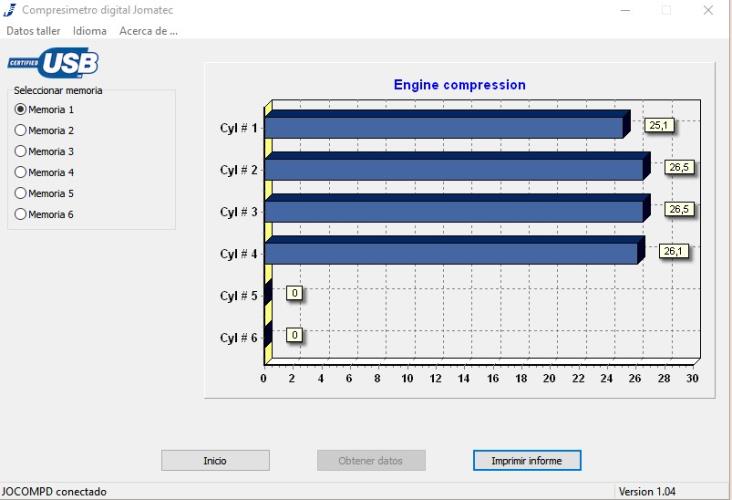Image resolution: width=732 pixels, height=500 pixels.
Task: Select Memoria 6 radio button
Action: pos(20,214)
